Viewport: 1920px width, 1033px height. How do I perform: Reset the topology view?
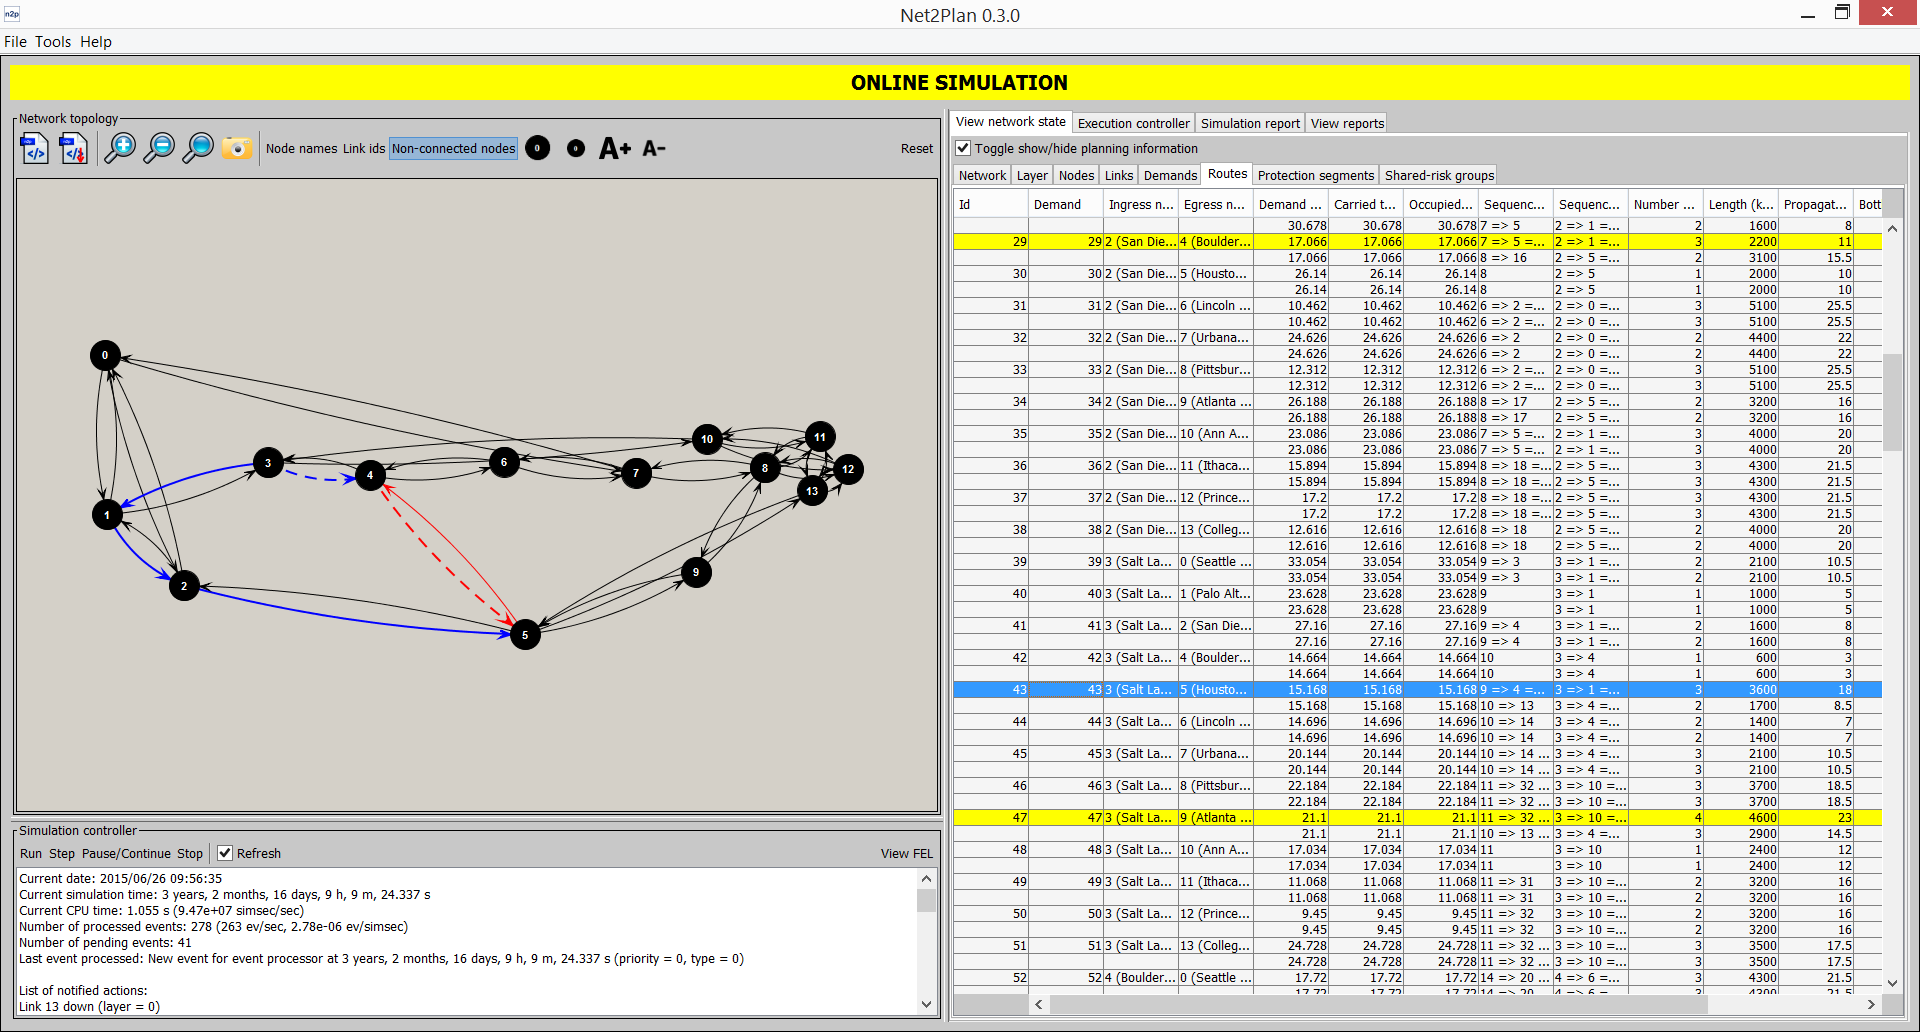click(916, 148)
